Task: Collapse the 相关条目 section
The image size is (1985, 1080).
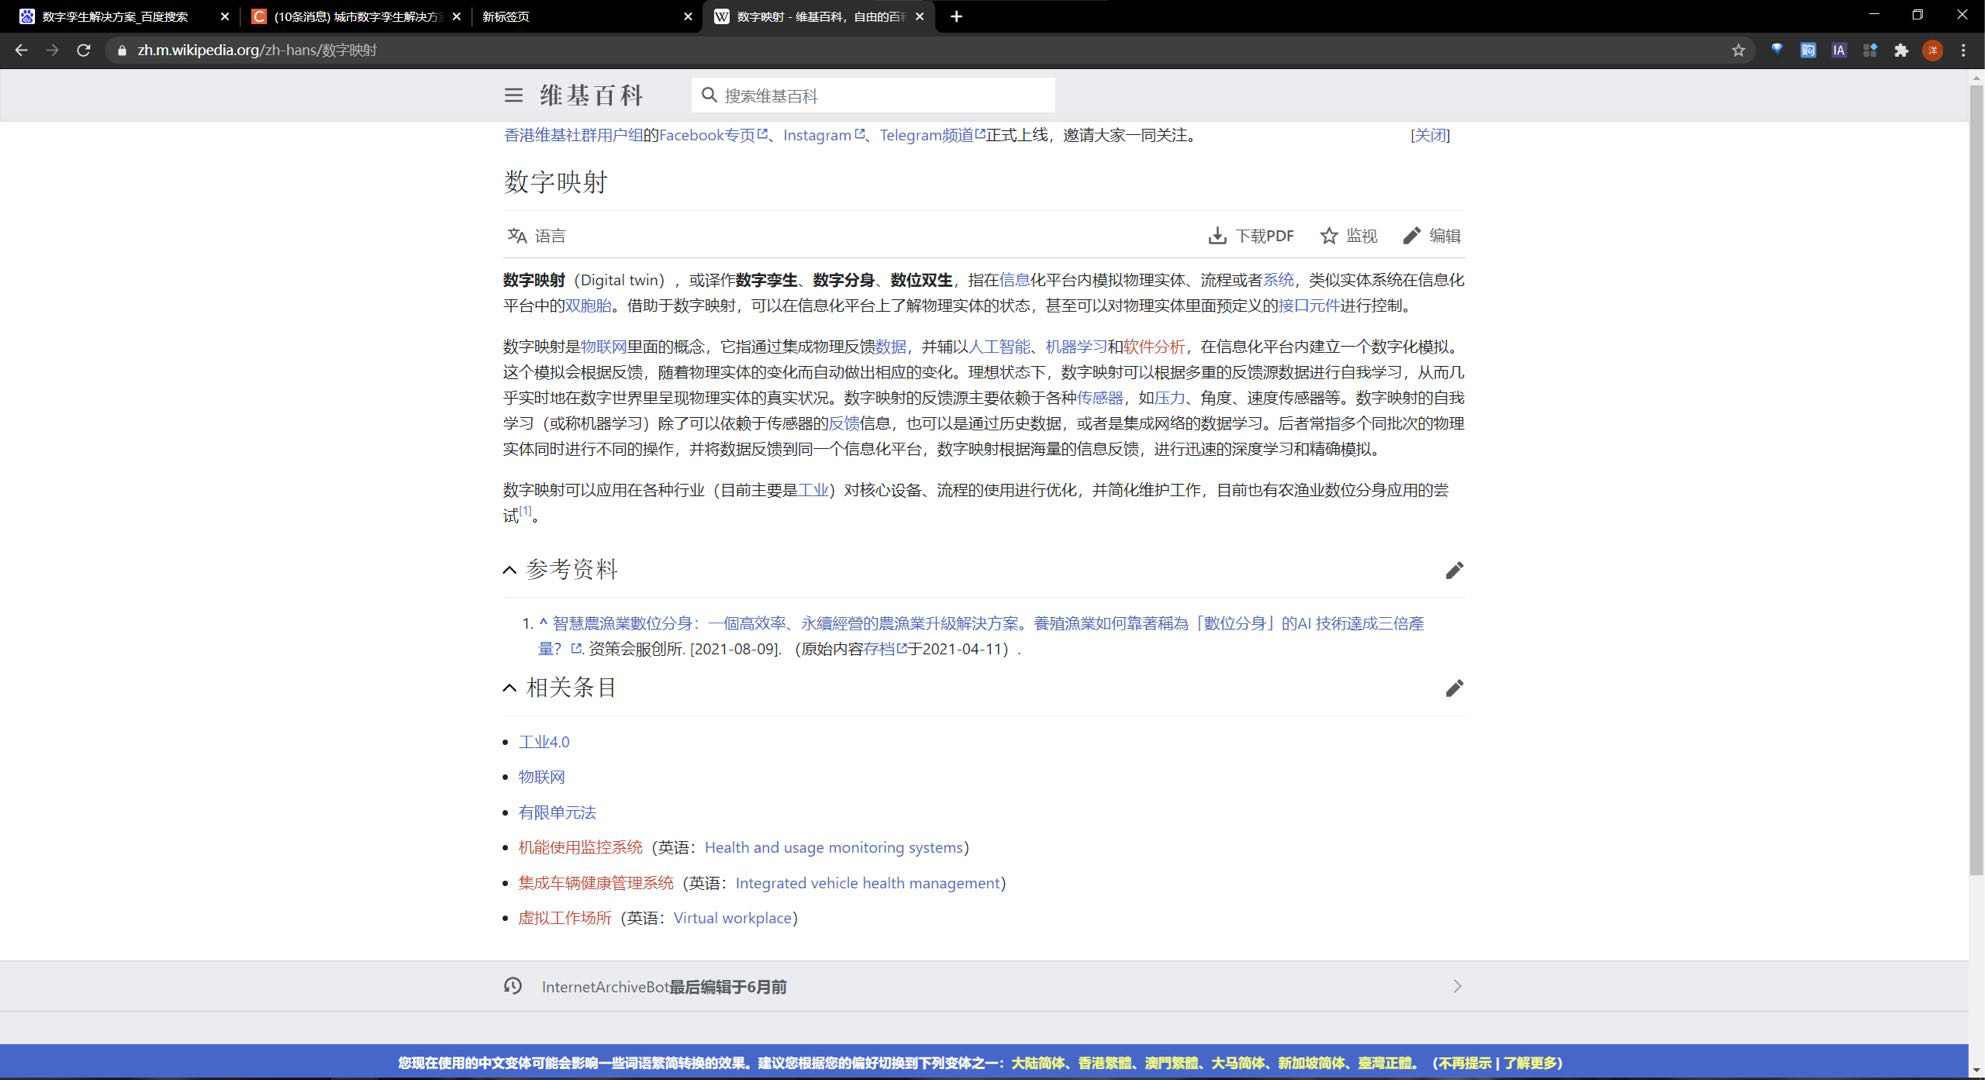Action: pyautogui.click(x=510, y=688)
